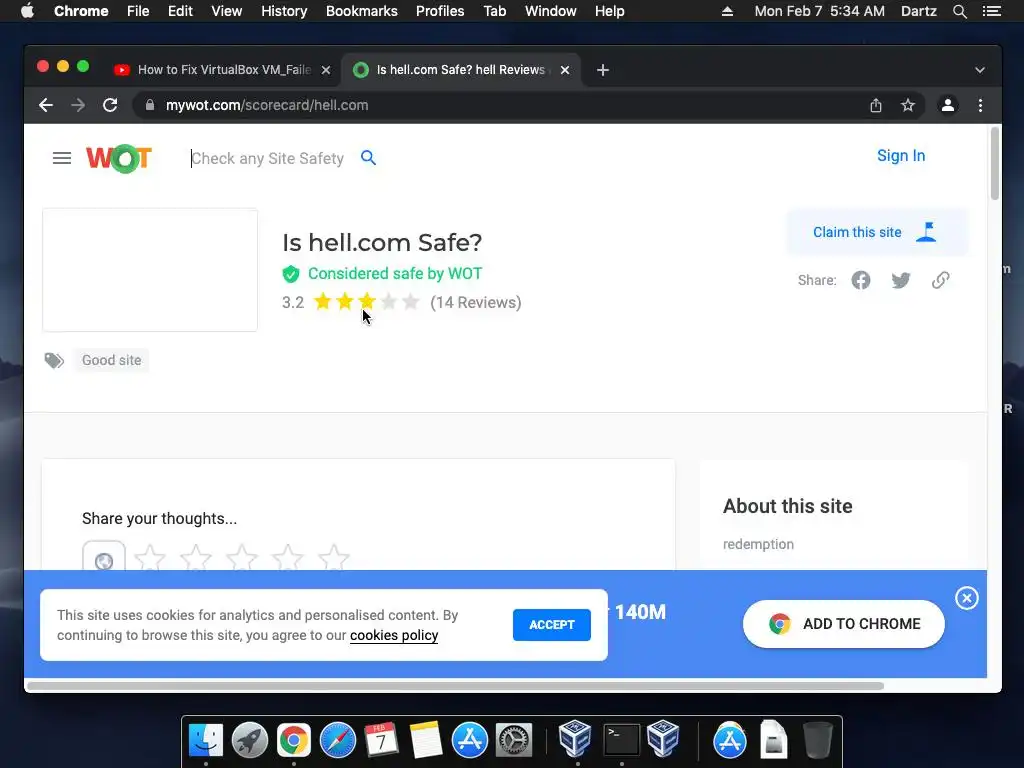Viewport: 1024px width, 768px height.
Task: Open the File menu
Action: [x=138, y=11]
